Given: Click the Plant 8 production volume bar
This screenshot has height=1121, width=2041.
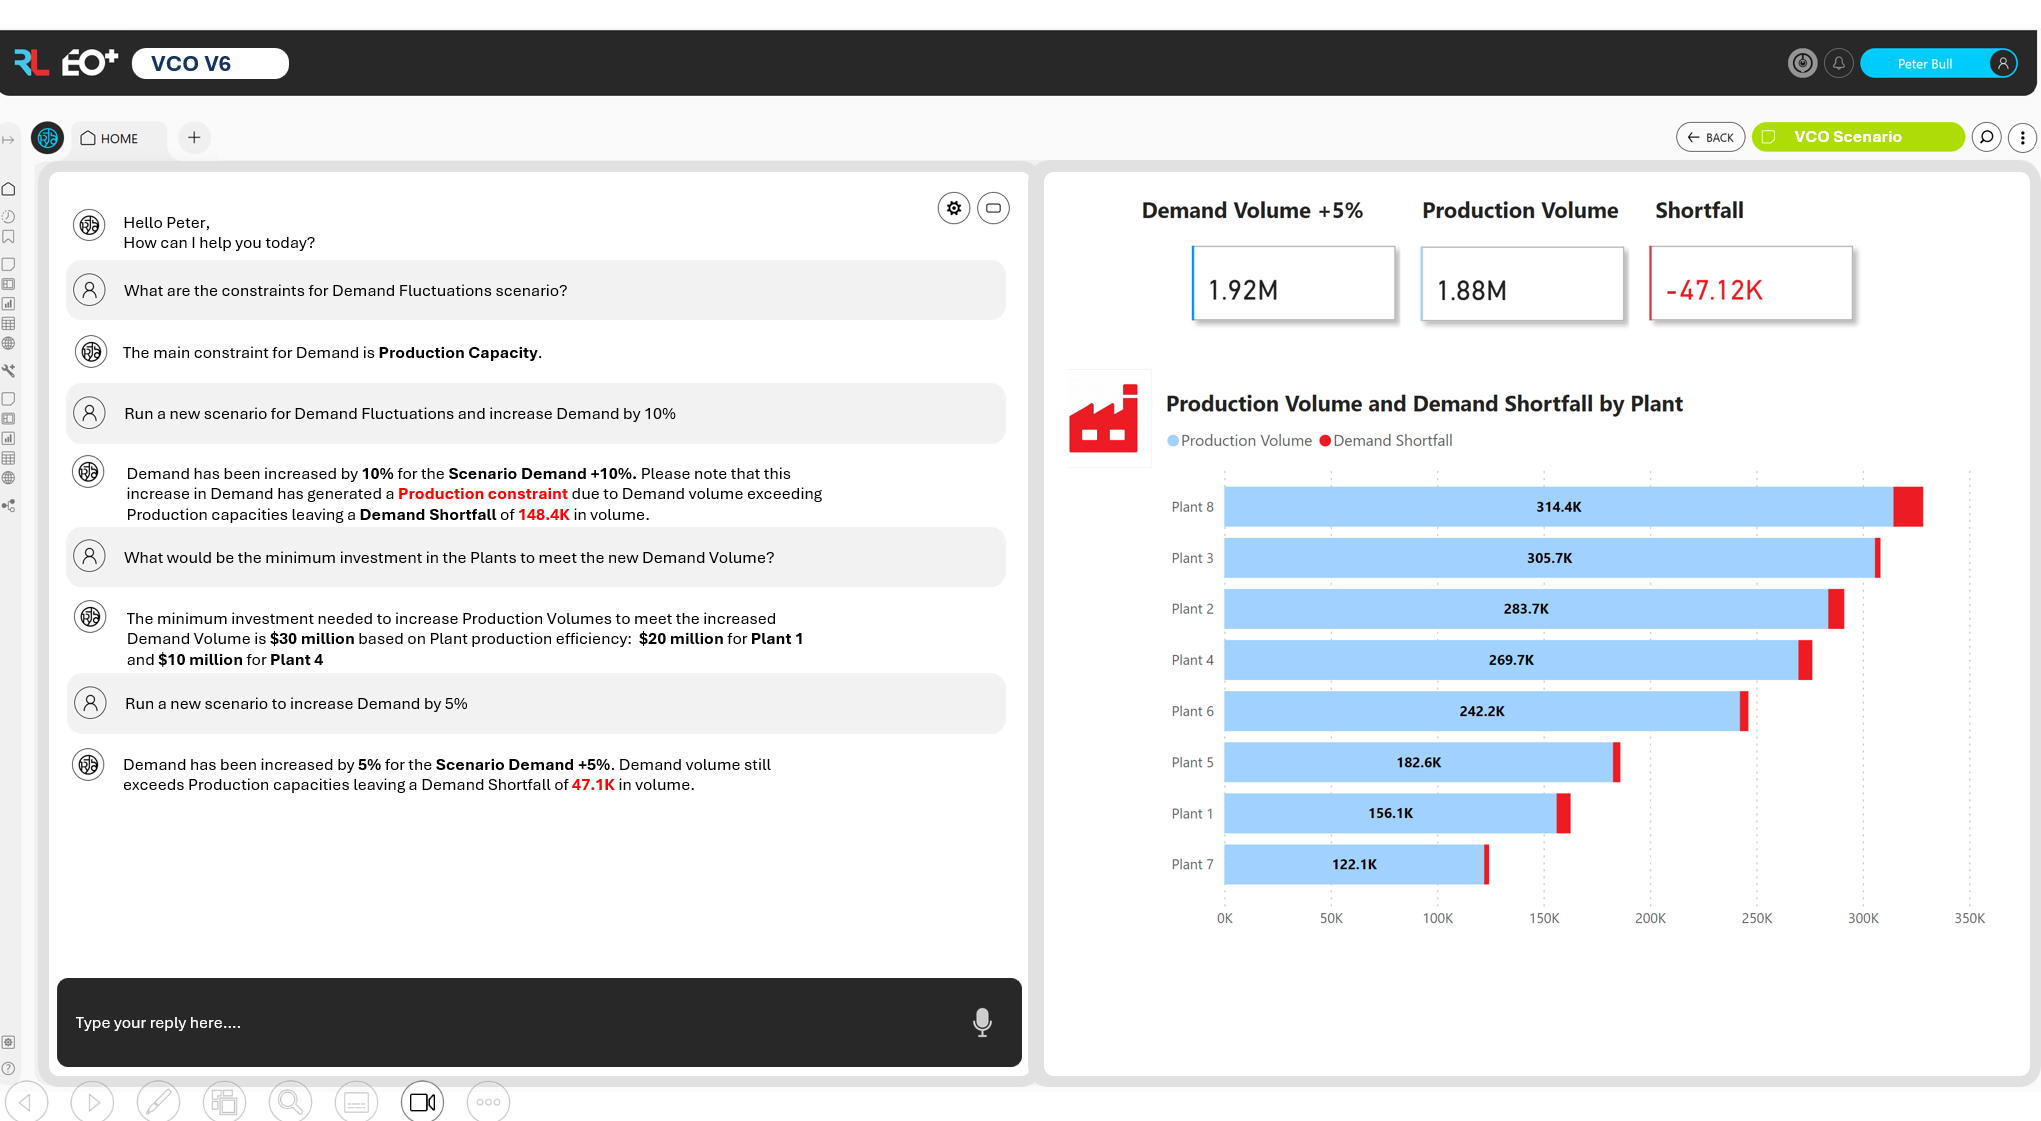Looking at the screenshot, I should coord(1557,507).
